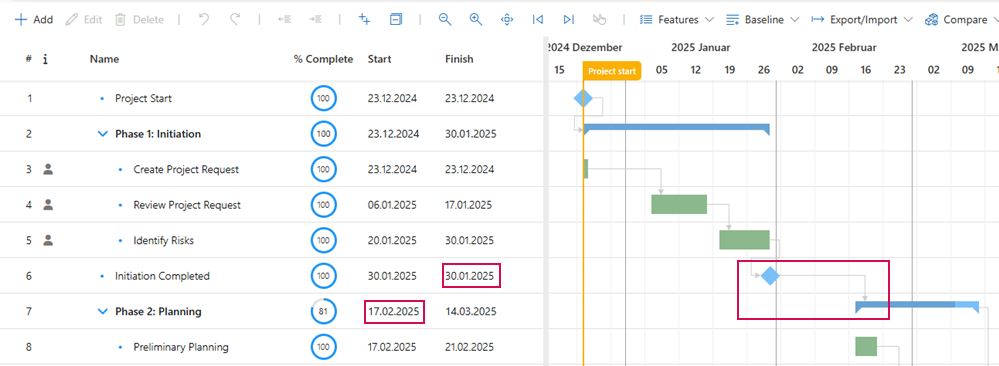Image resolution: width=999 pixels, height=366 pixels.
Task: Click assignee icon for Create Project Request
Action: pos(48,170)
